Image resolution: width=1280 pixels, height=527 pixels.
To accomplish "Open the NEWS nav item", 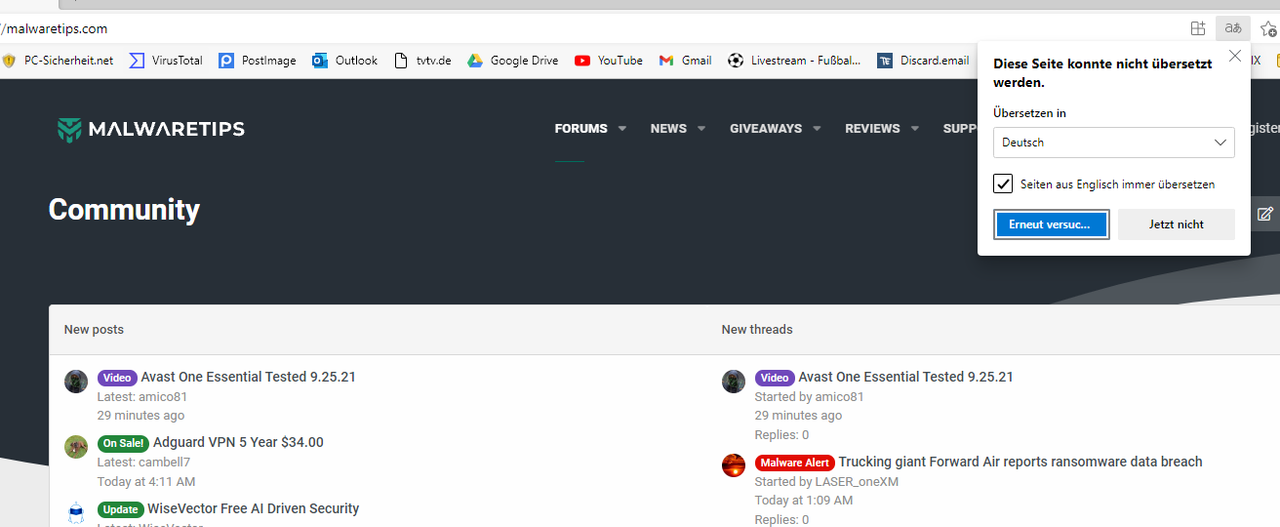I will click(668, 129).
